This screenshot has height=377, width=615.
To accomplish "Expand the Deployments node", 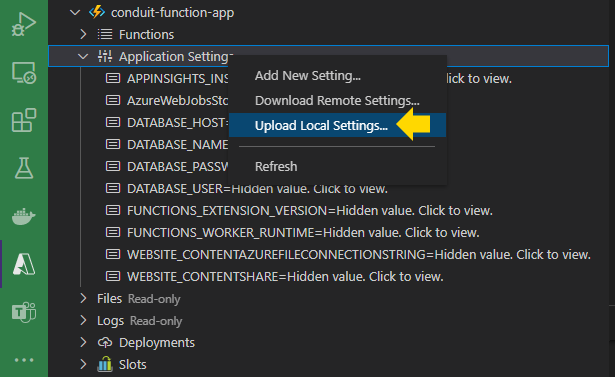I will (83, 342).
